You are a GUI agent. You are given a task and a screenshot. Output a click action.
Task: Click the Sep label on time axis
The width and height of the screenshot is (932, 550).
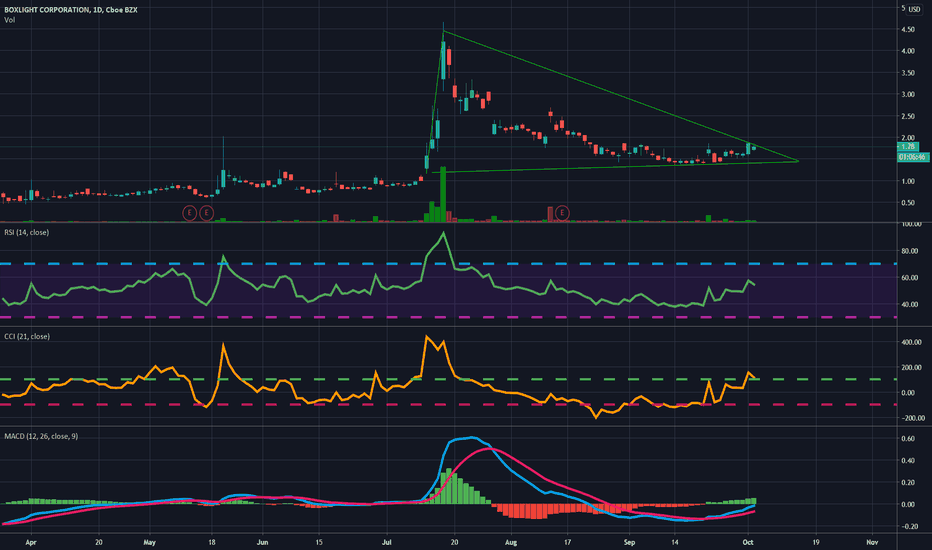coord(629,542)
